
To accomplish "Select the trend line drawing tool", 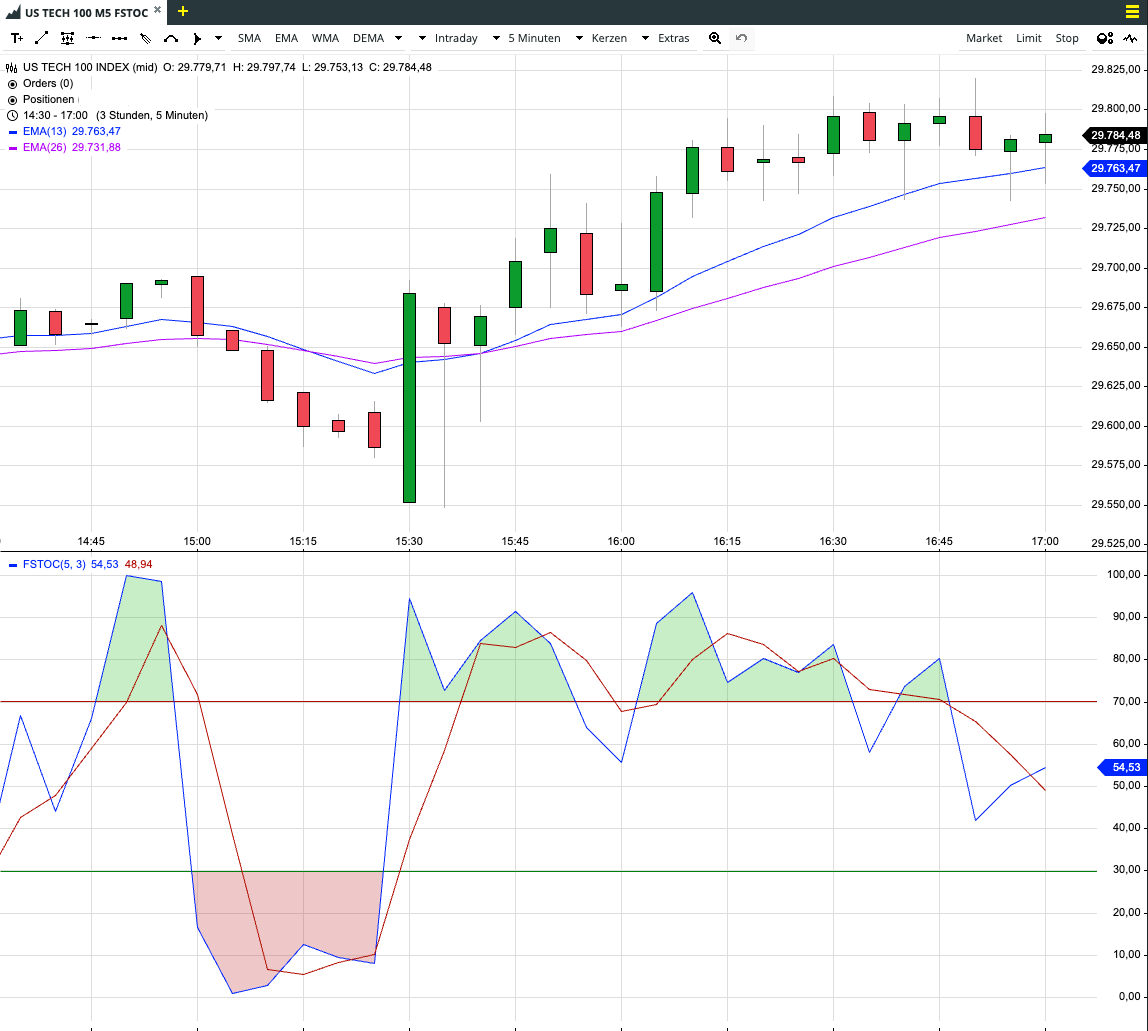I will (42, 38).
